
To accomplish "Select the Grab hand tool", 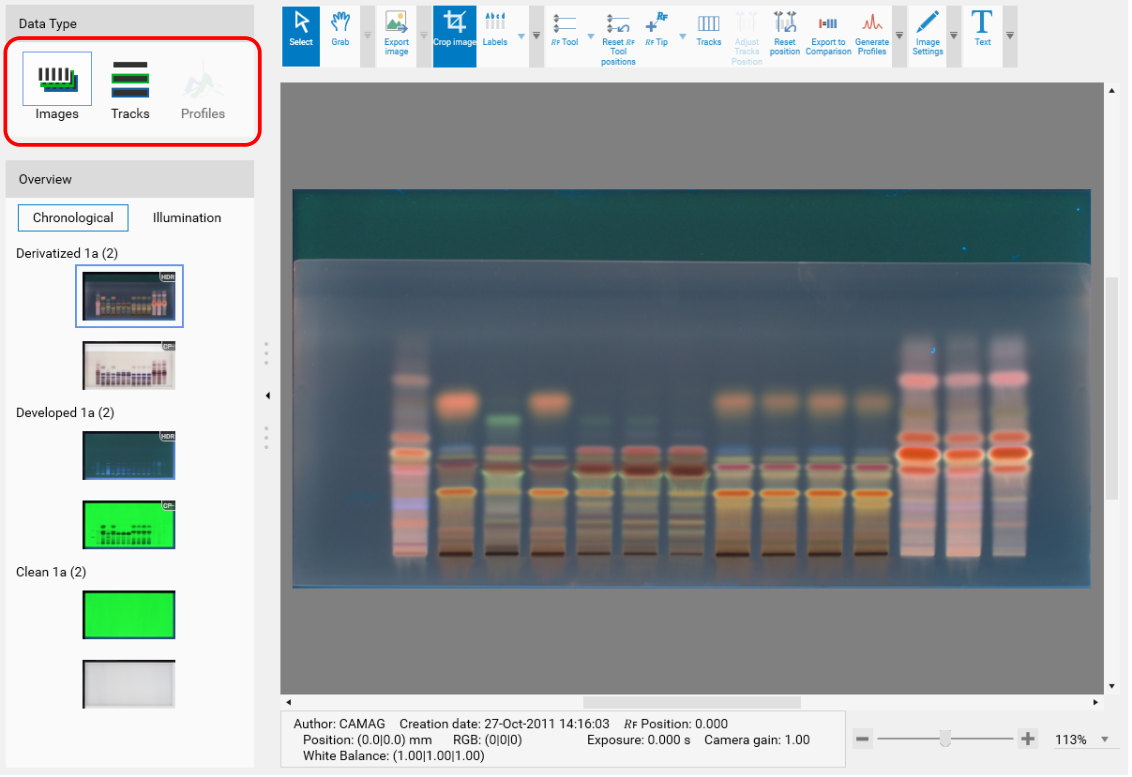I will tap(340, 30).
